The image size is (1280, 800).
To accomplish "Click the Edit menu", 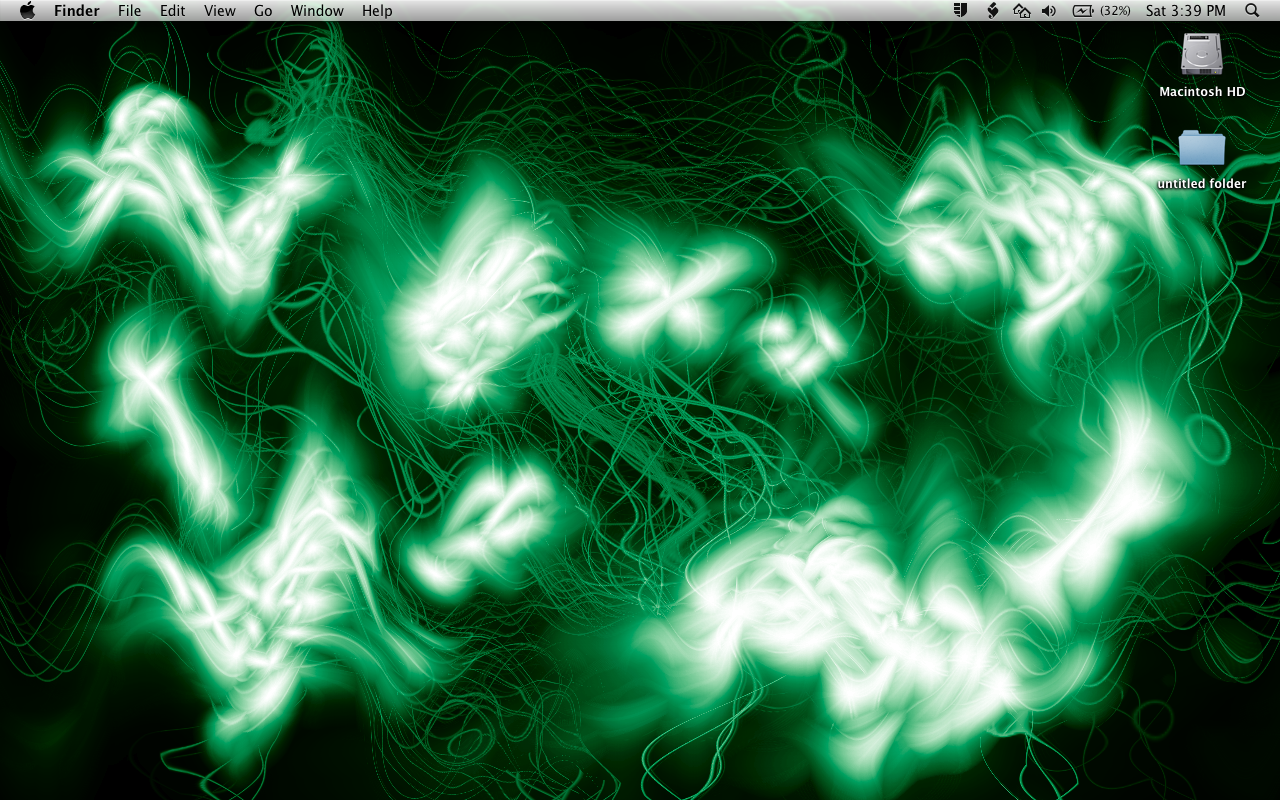I will pyautogui.click(x=173, y=11).
